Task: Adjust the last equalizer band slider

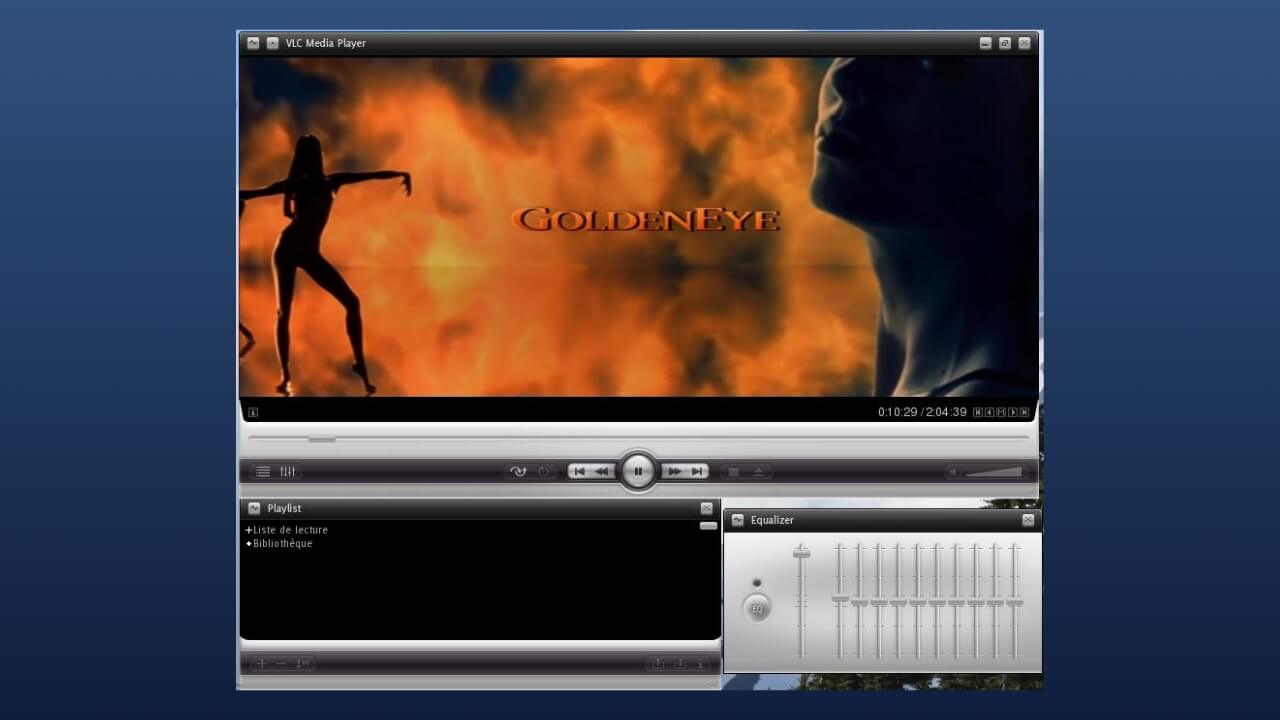Action: point(1015,602)
